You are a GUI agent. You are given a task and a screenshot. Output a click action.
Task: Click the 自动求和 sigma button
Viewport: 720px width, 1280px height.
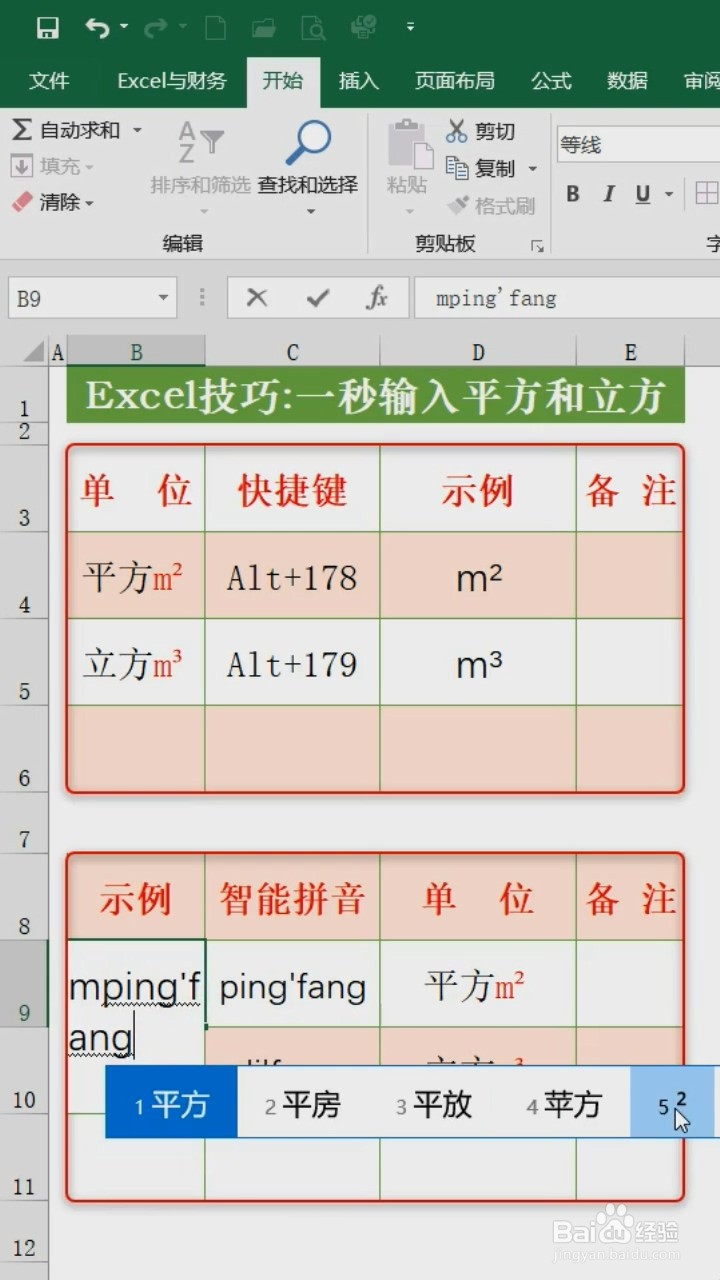pyautogui.click(x=66, y=130)
